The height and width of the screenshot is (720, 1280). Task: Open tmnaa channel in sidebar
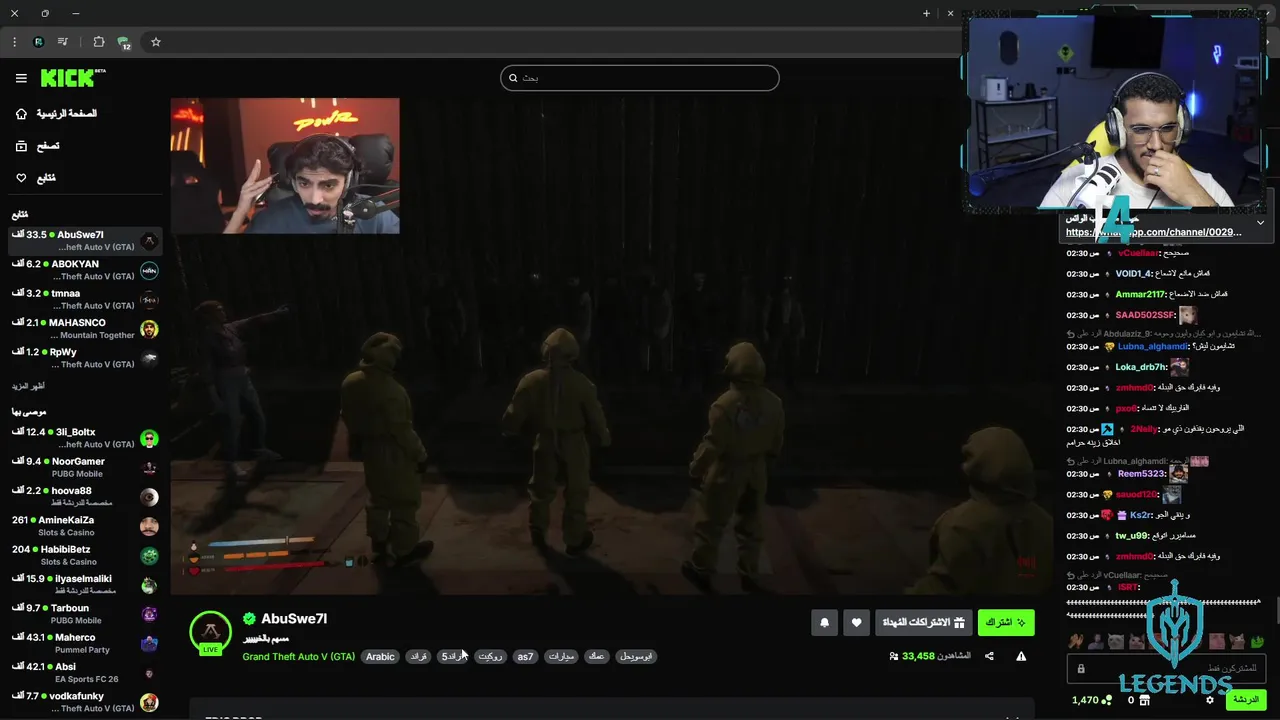pyautogui.click(x=84, y=299)
